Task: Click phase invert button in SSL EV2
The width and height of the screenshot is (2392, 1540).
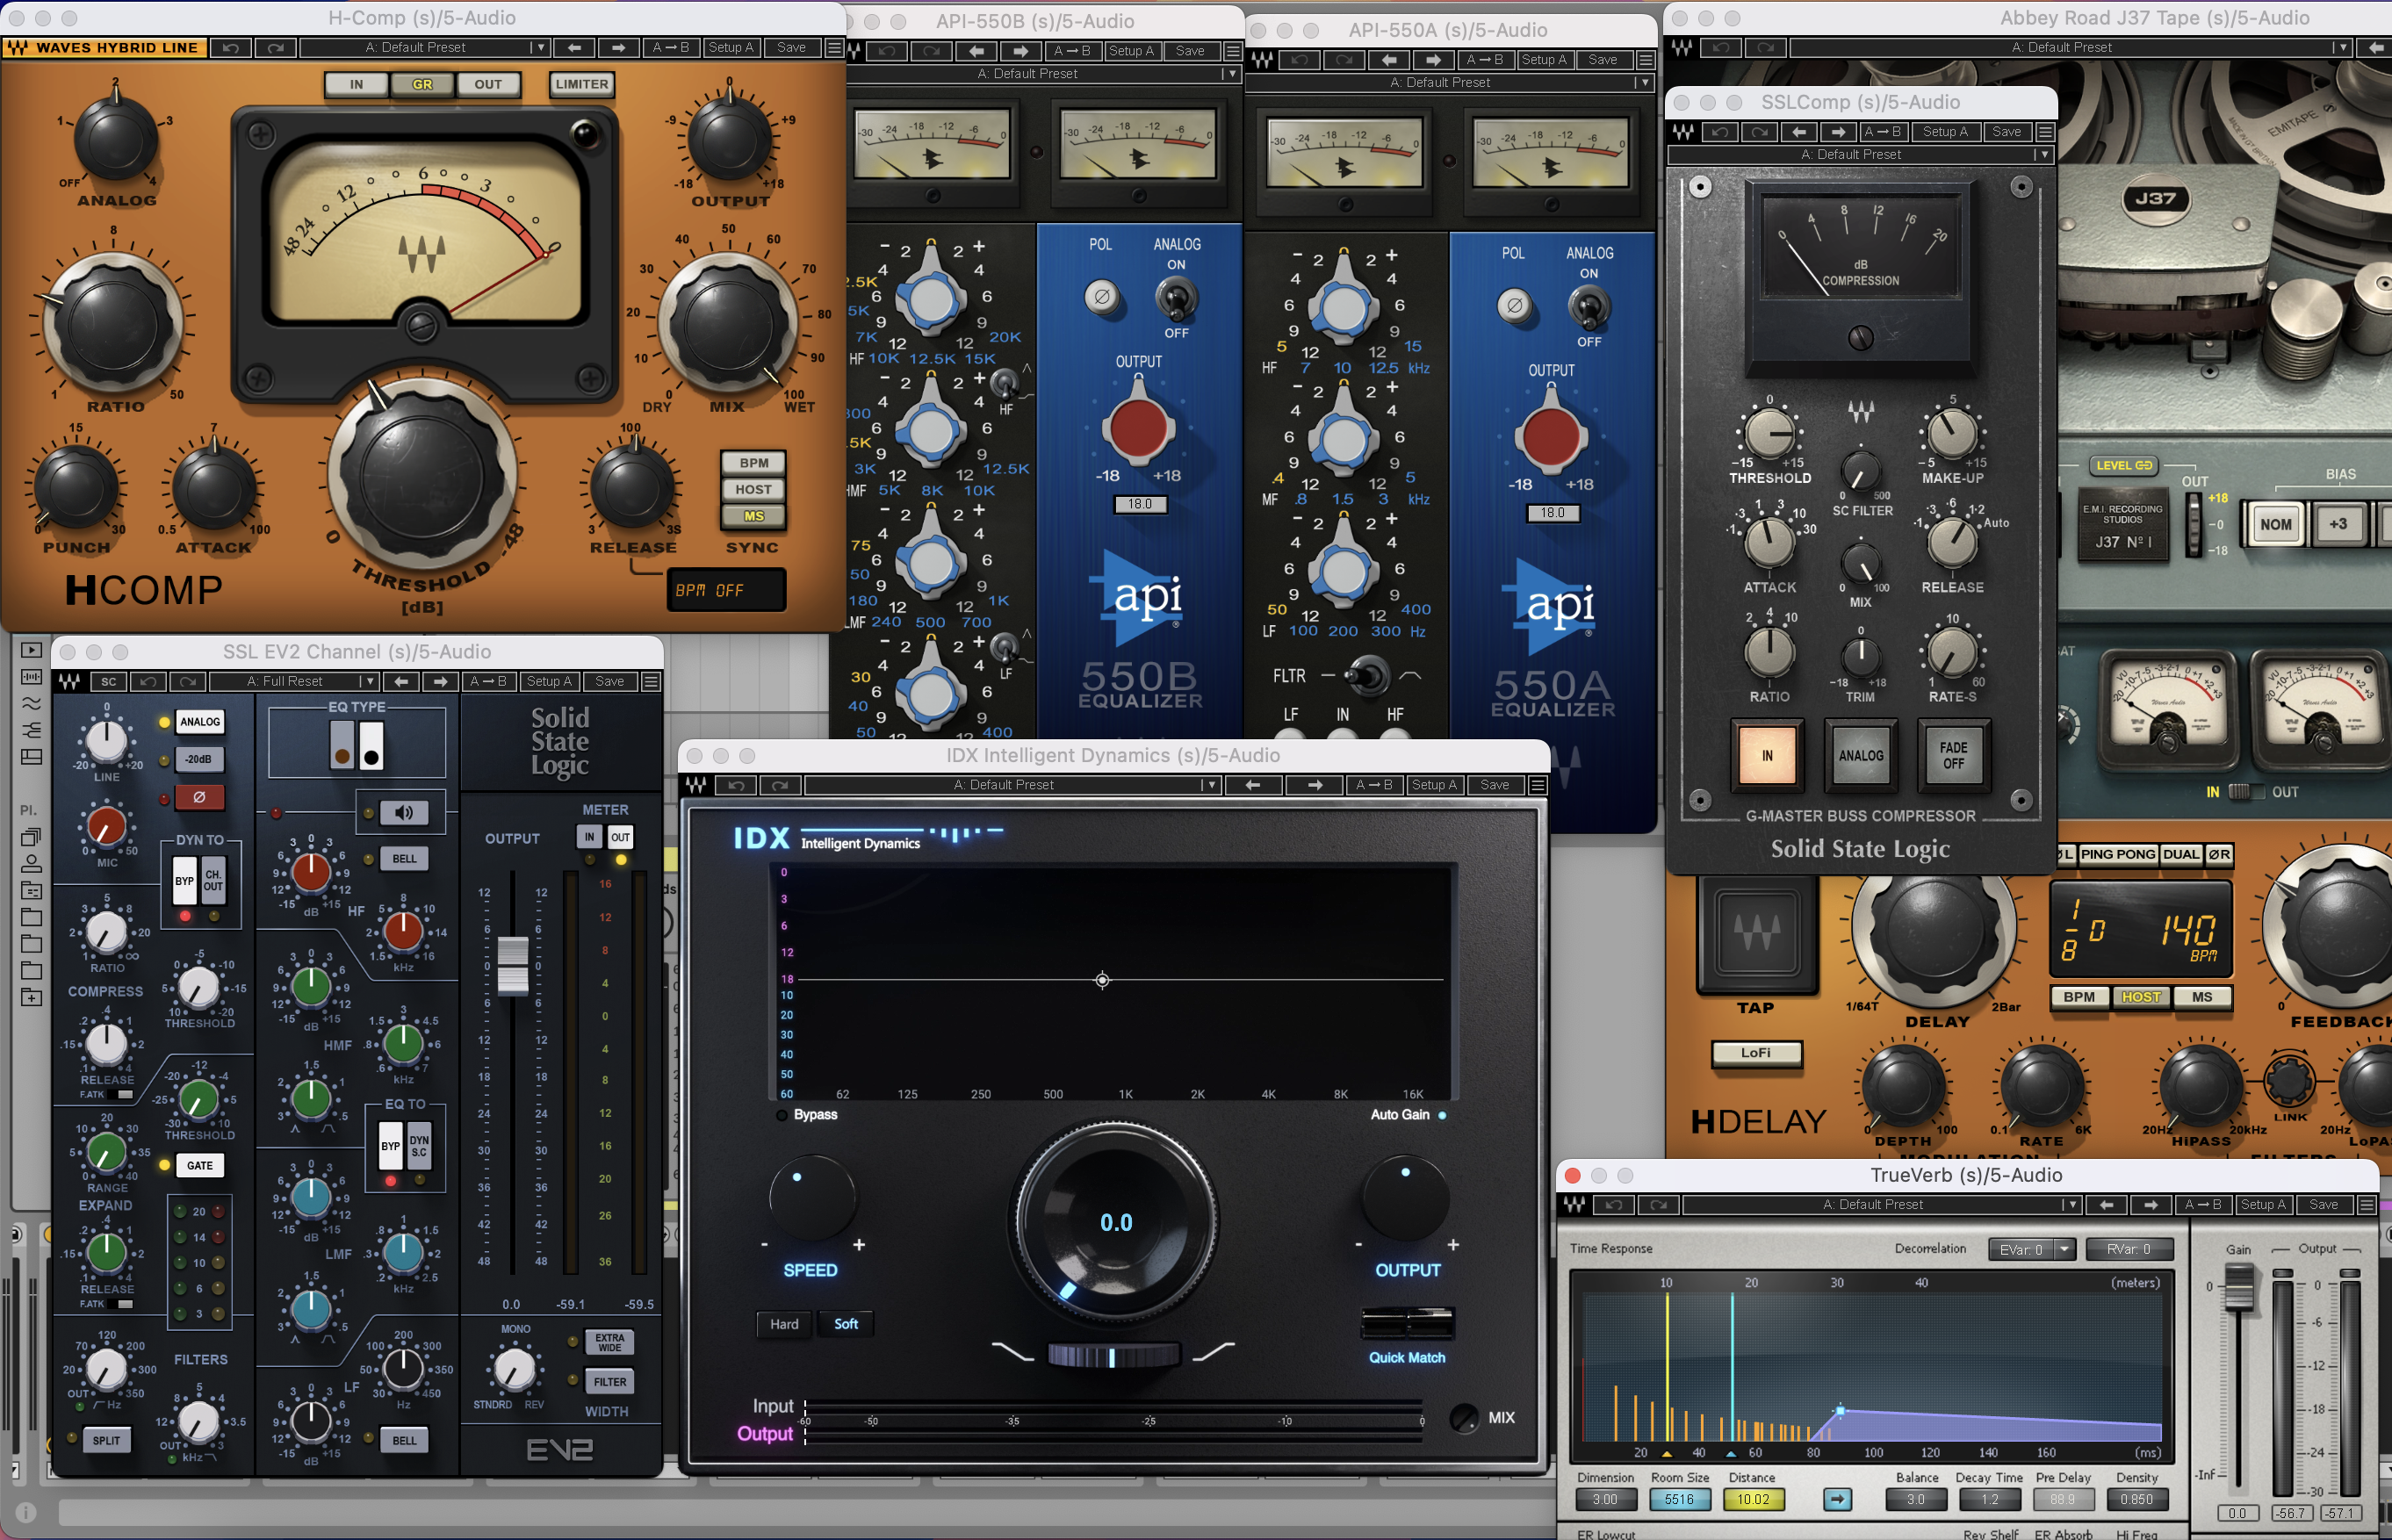Action: click(x=199, y=797)
